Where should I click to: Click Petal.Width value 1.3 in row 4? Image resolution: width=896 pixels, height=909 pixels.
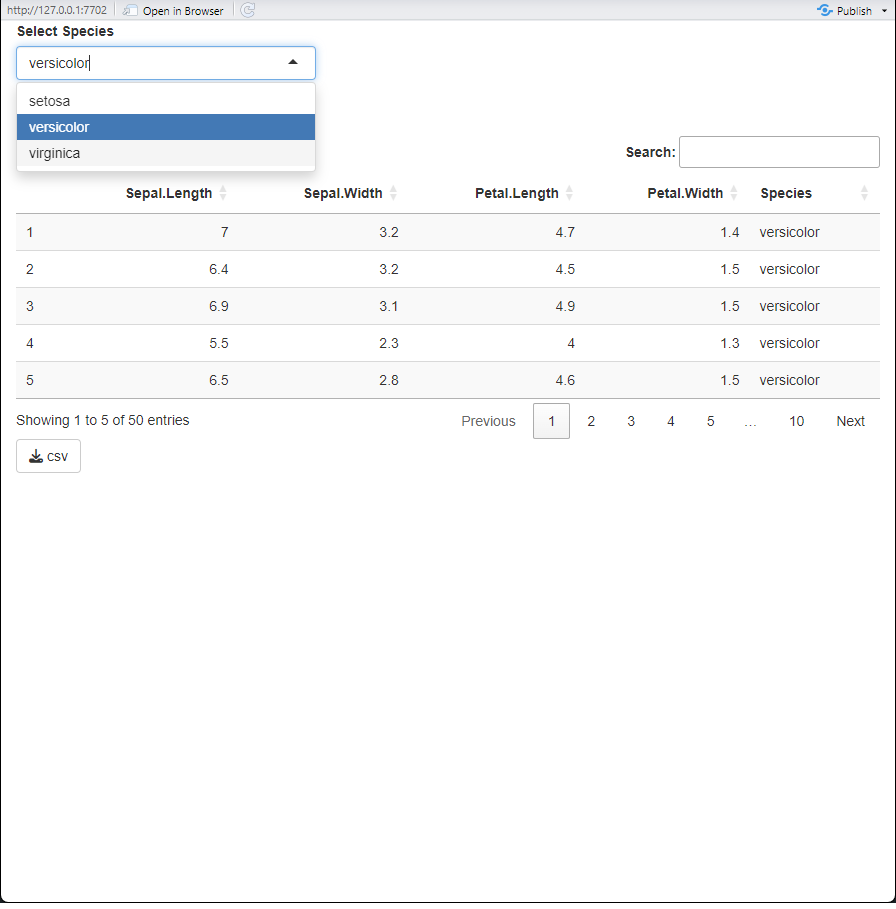pos(730,343)
